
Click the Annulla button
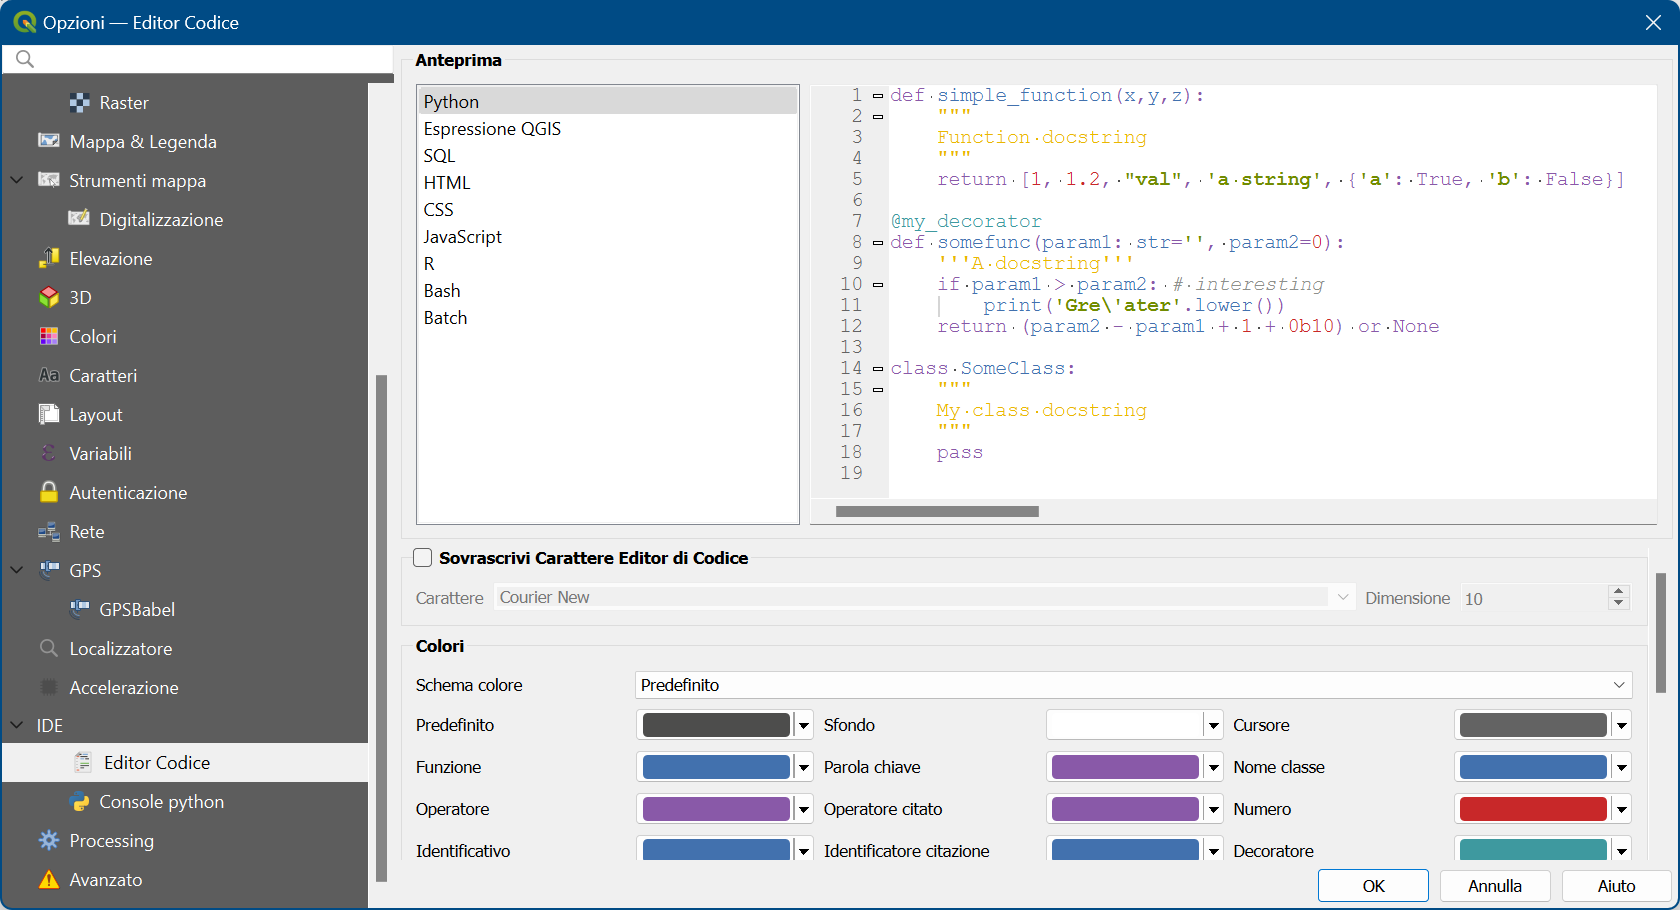tap(1495, 886)
